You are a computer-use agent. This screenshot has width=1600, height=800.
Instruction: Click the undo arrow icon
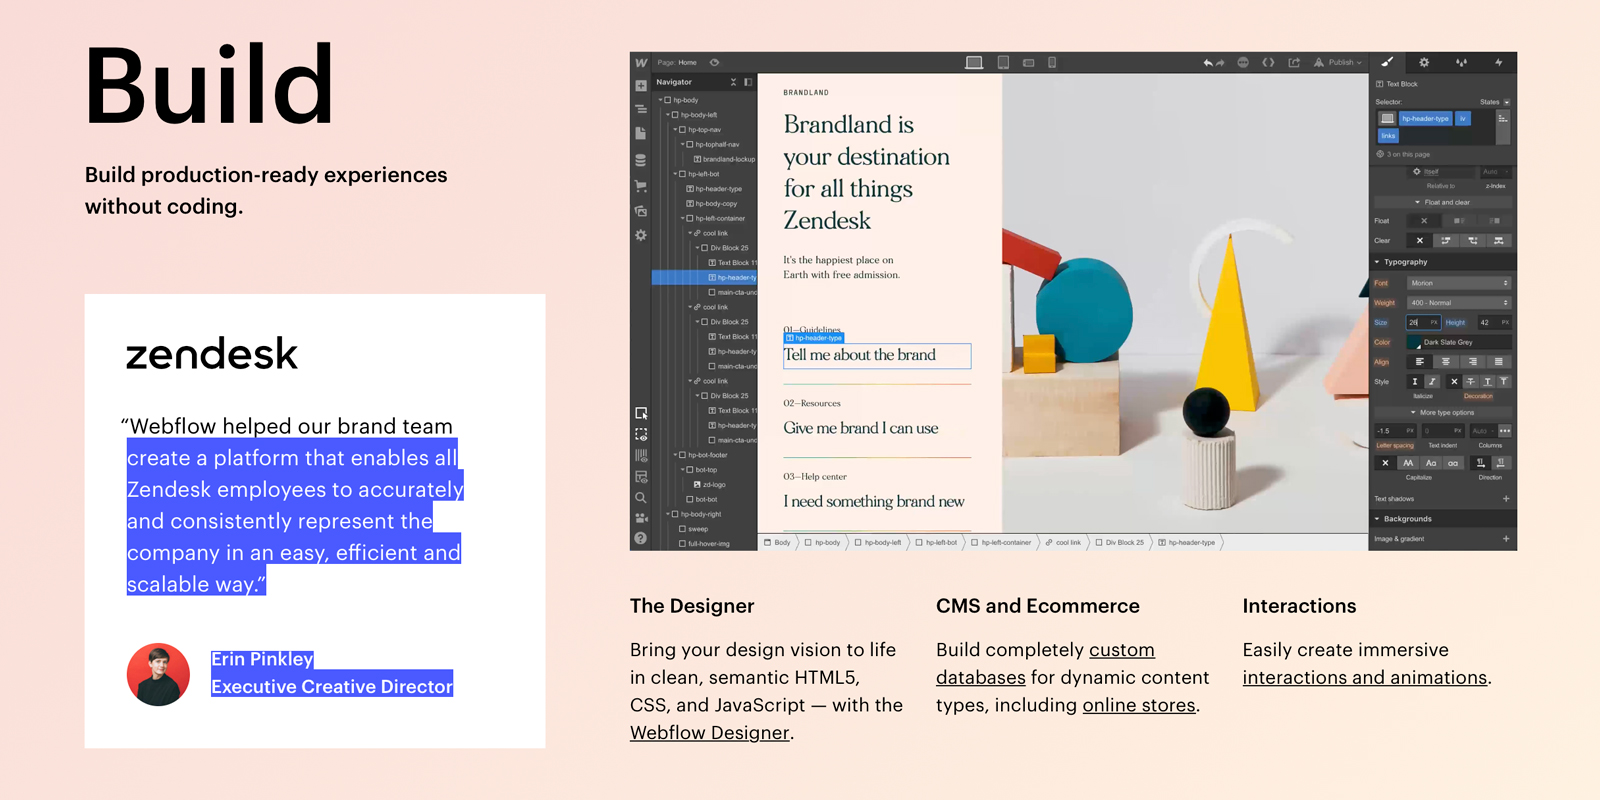tap(1208, 62)
